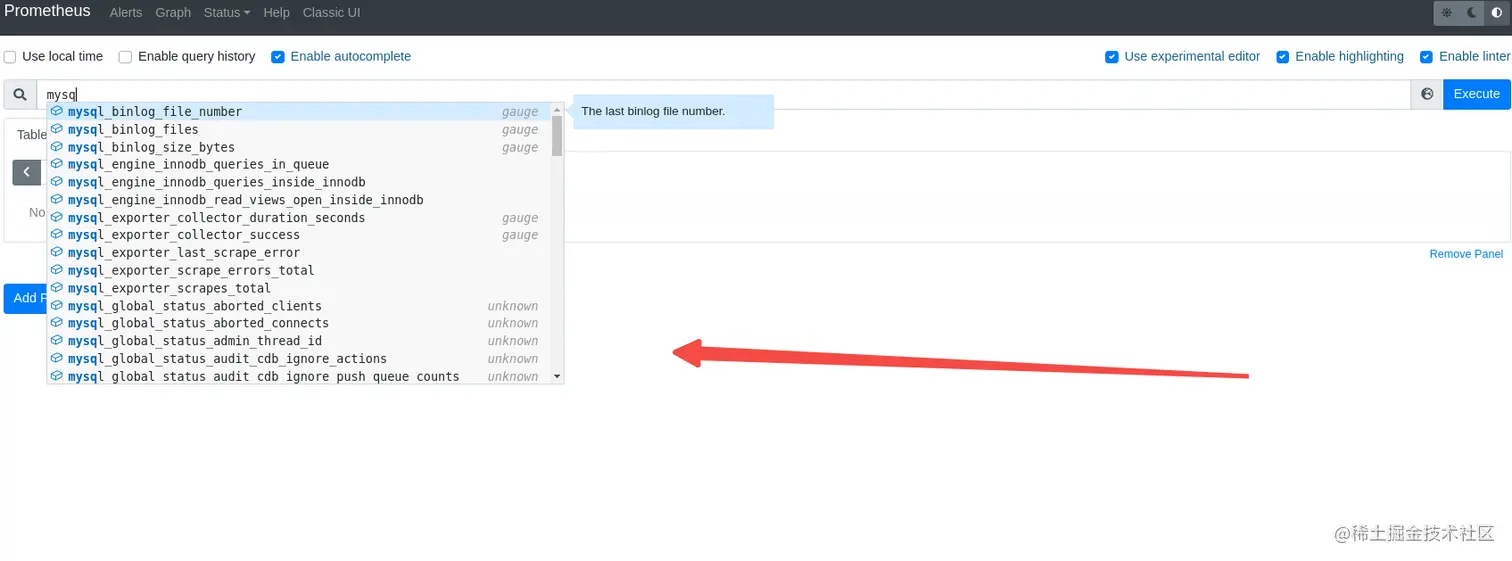Select mysql_global_status_admin_thread_id suggestion

(x=299, y=341)
